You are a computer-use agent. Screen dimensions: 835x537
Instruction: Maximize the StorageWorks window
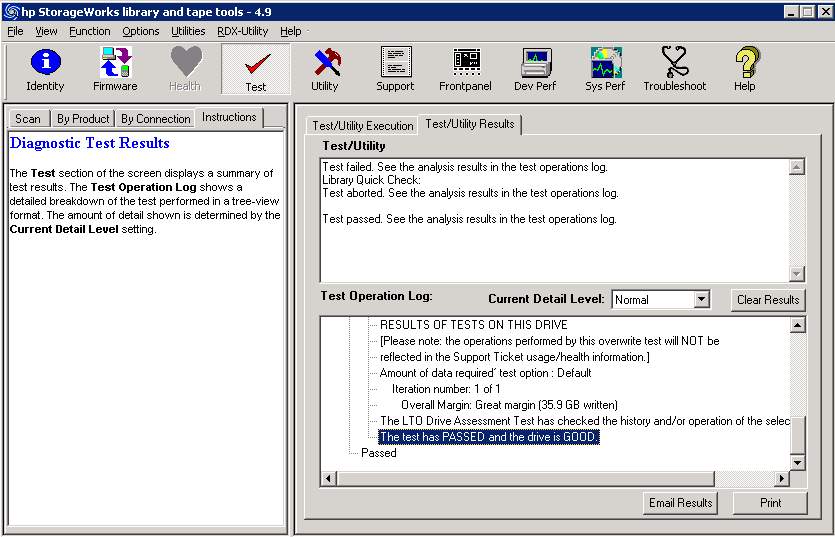coord(807,11)
